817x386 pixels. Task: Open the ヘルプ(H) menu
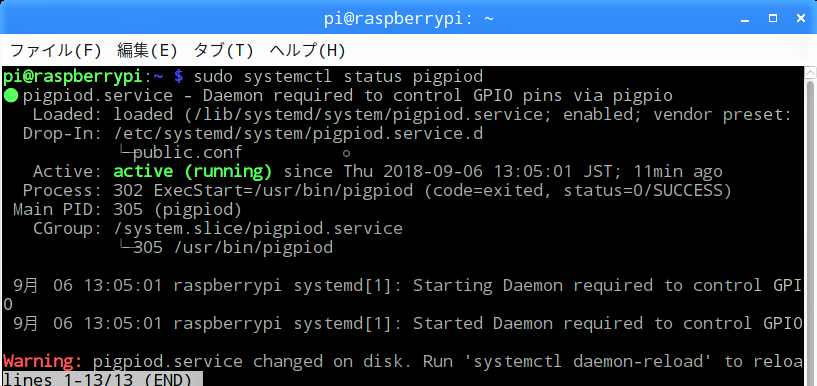coord(307,51)
